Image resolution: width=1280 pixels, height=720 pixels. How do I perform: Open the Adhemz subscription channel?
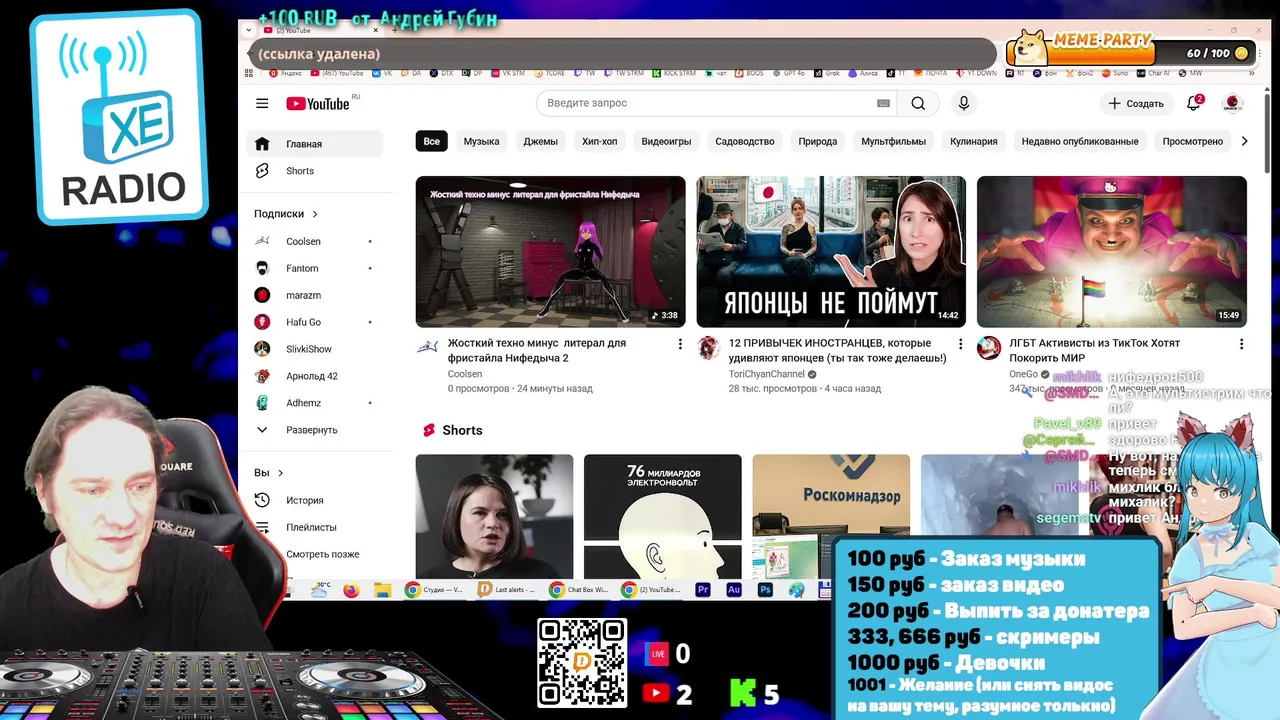pos(314,403)
